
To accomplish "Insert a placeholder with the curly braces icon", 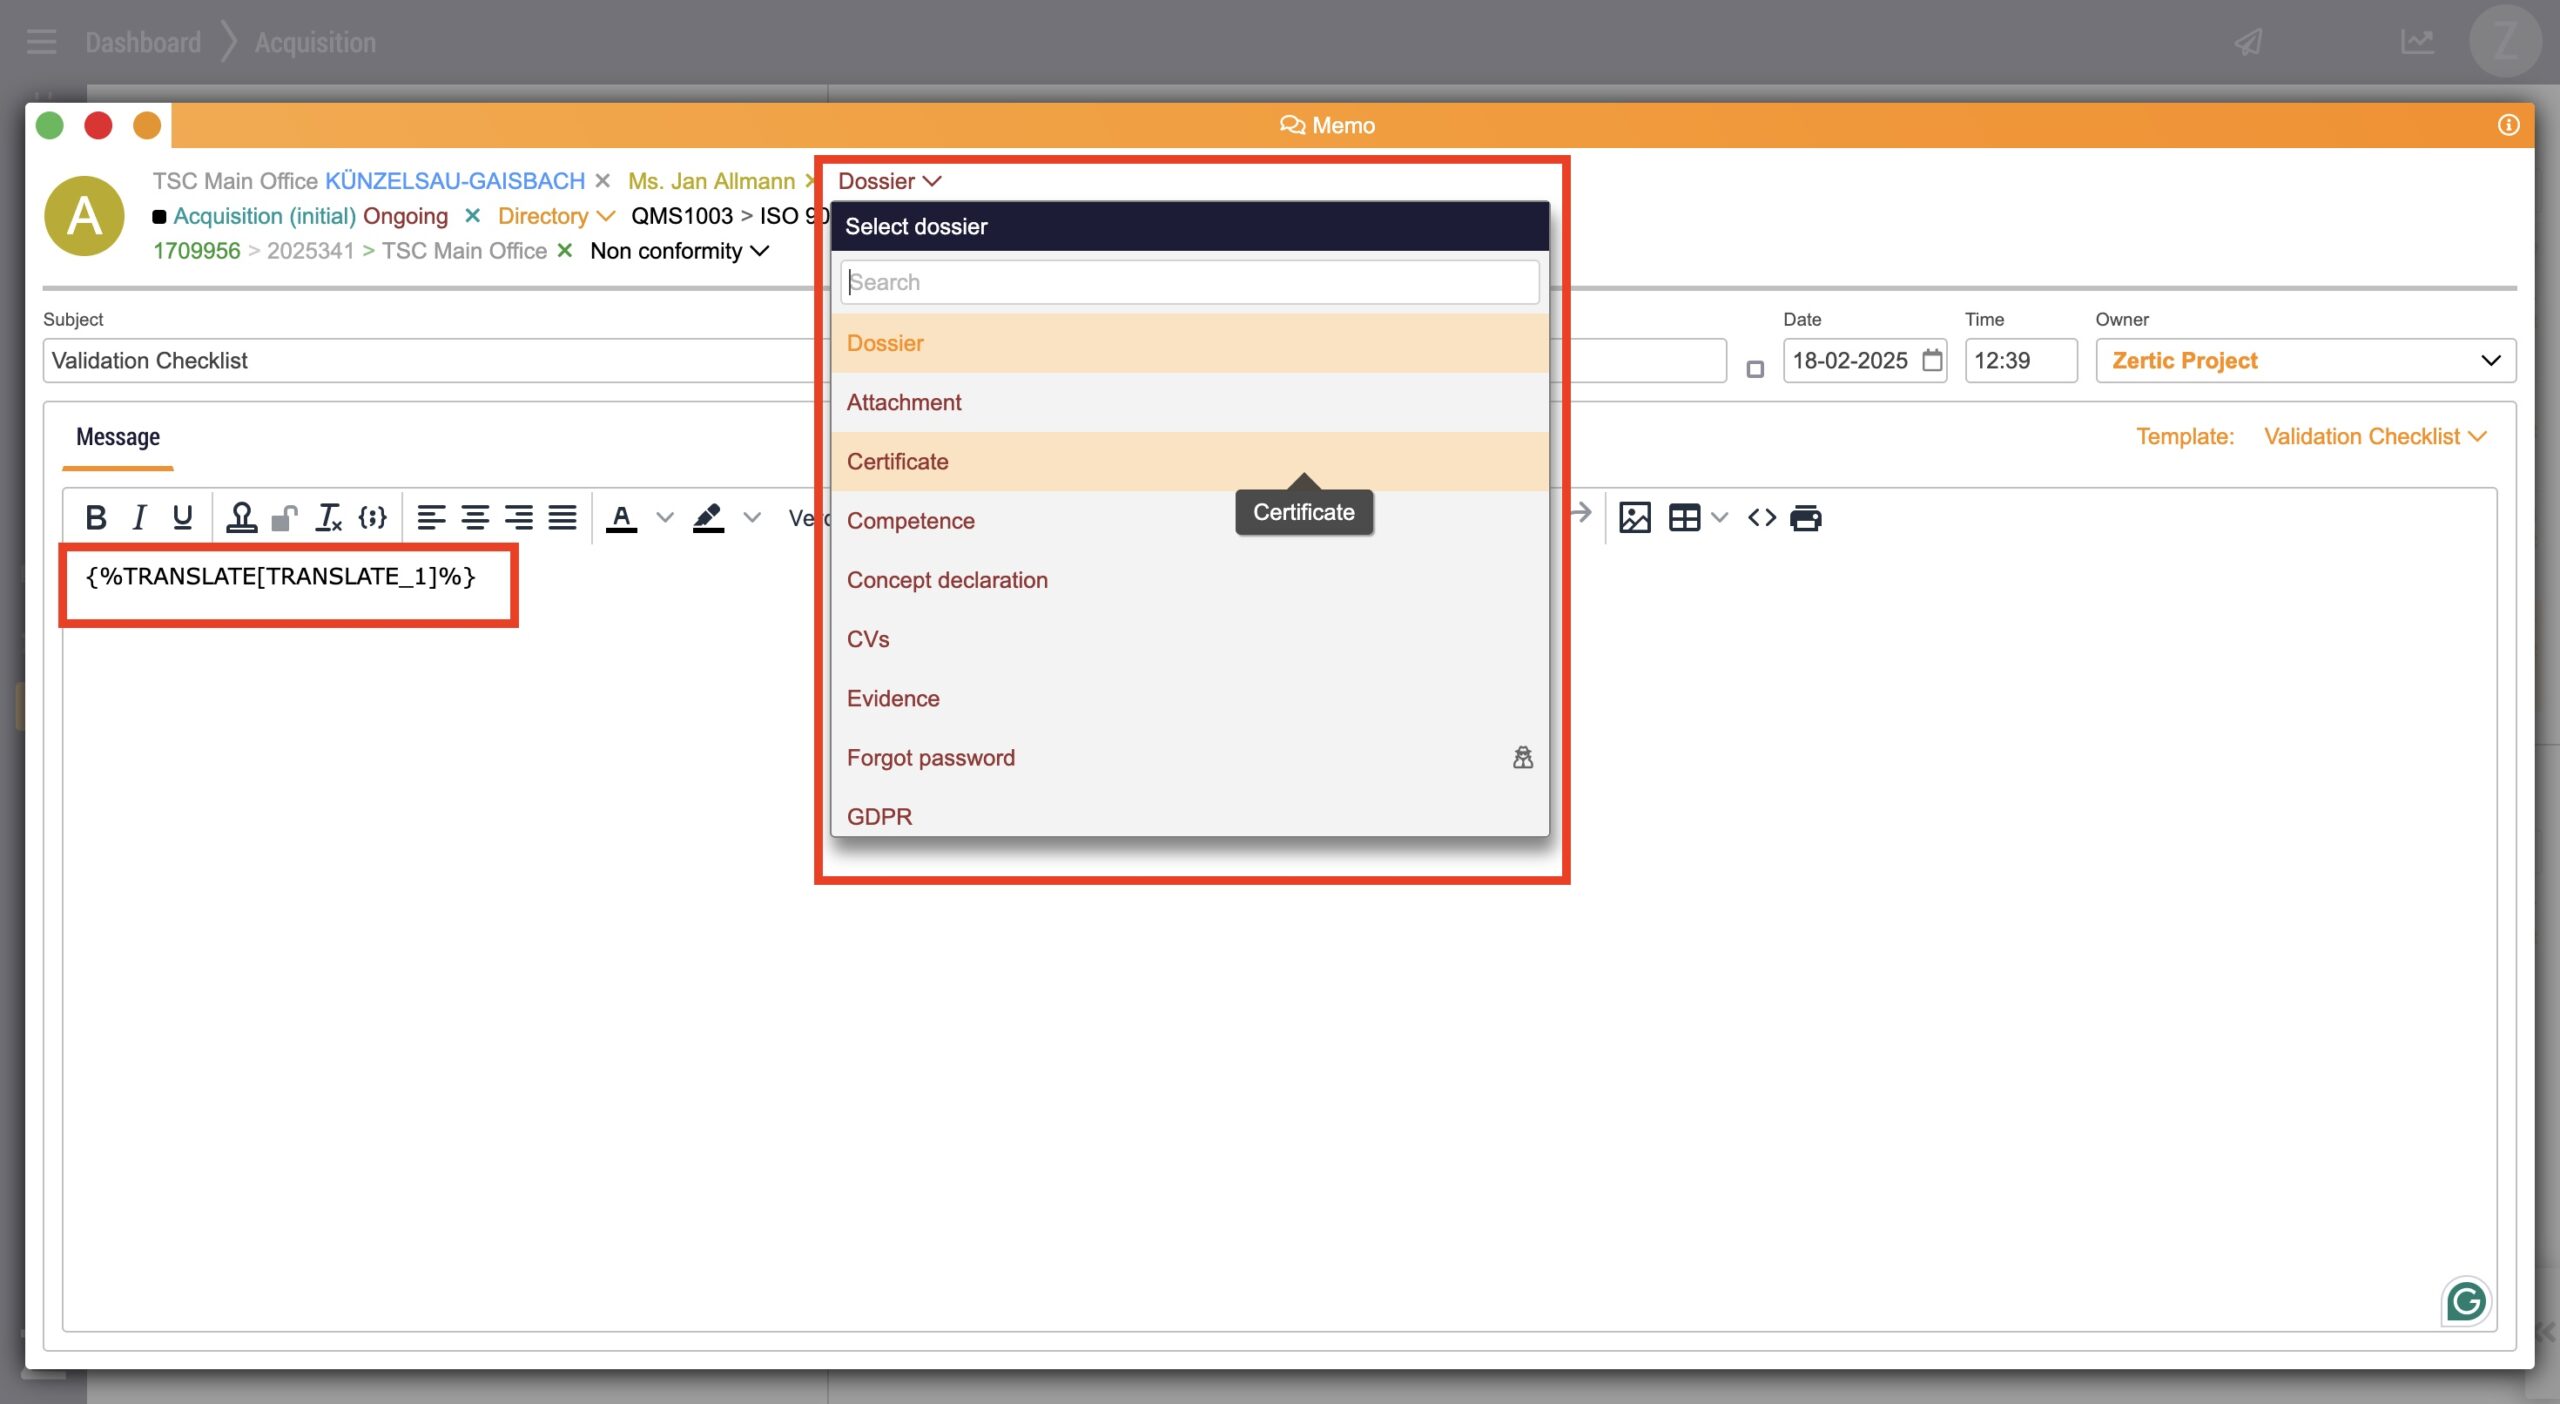I will point(373,517).
